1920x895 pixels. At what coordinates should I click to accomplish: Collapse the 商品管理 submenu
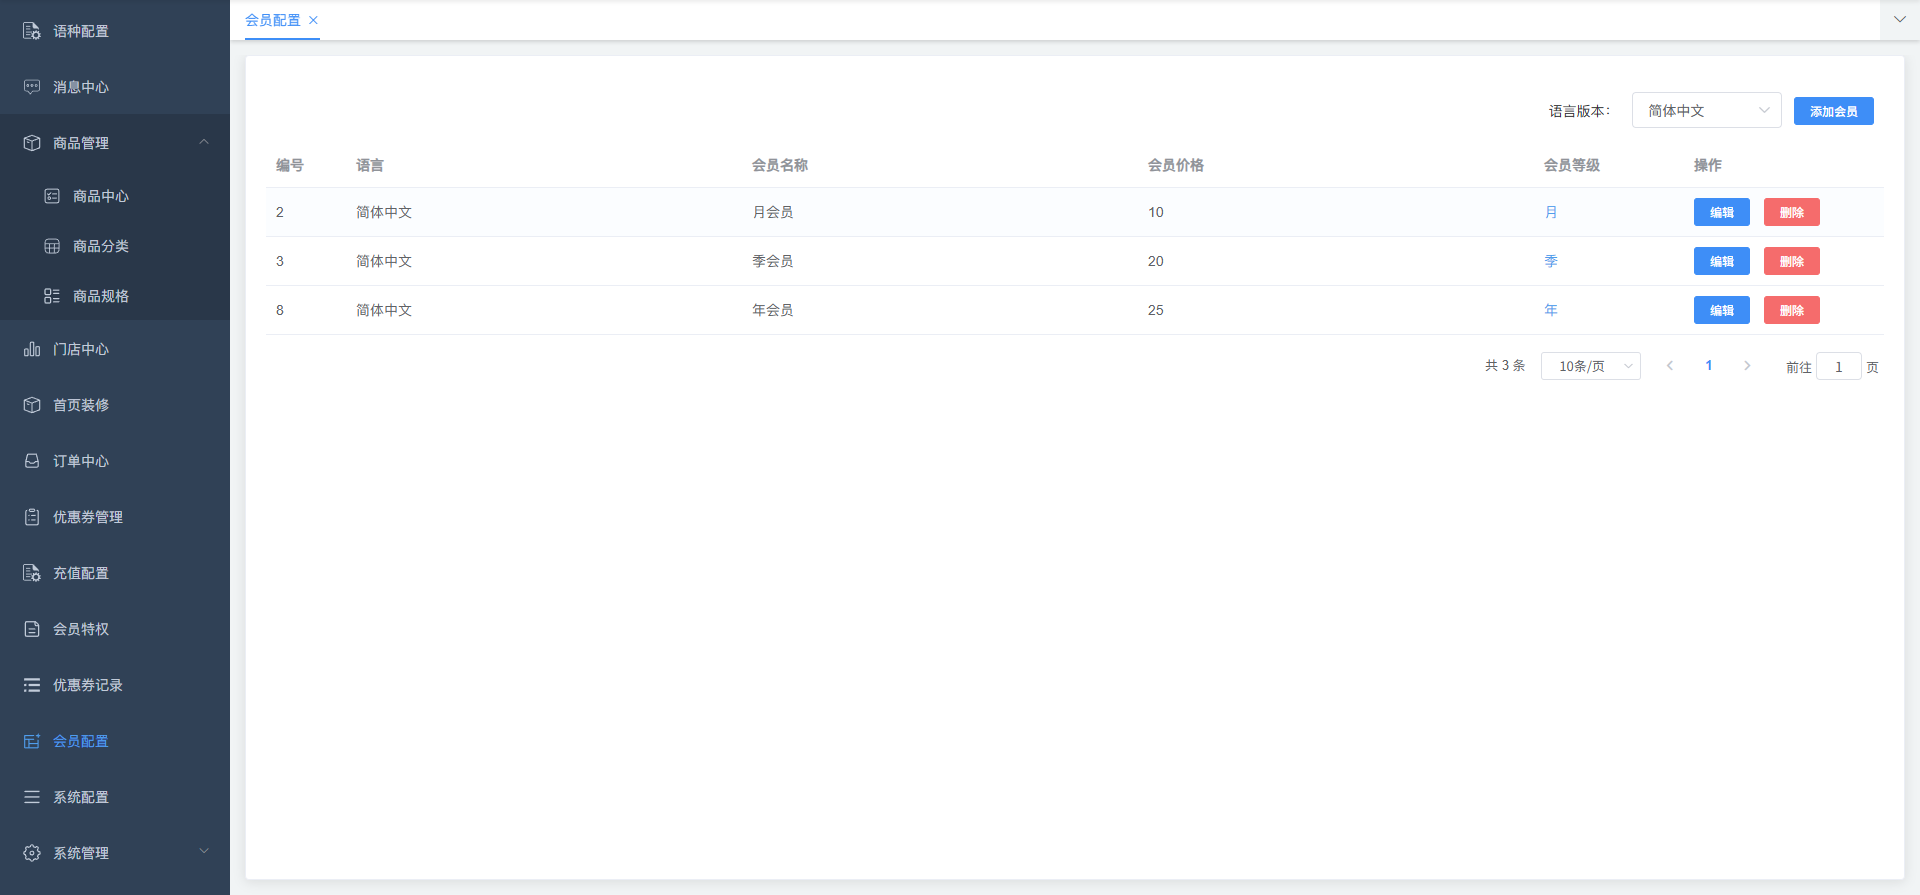(204, 143)
